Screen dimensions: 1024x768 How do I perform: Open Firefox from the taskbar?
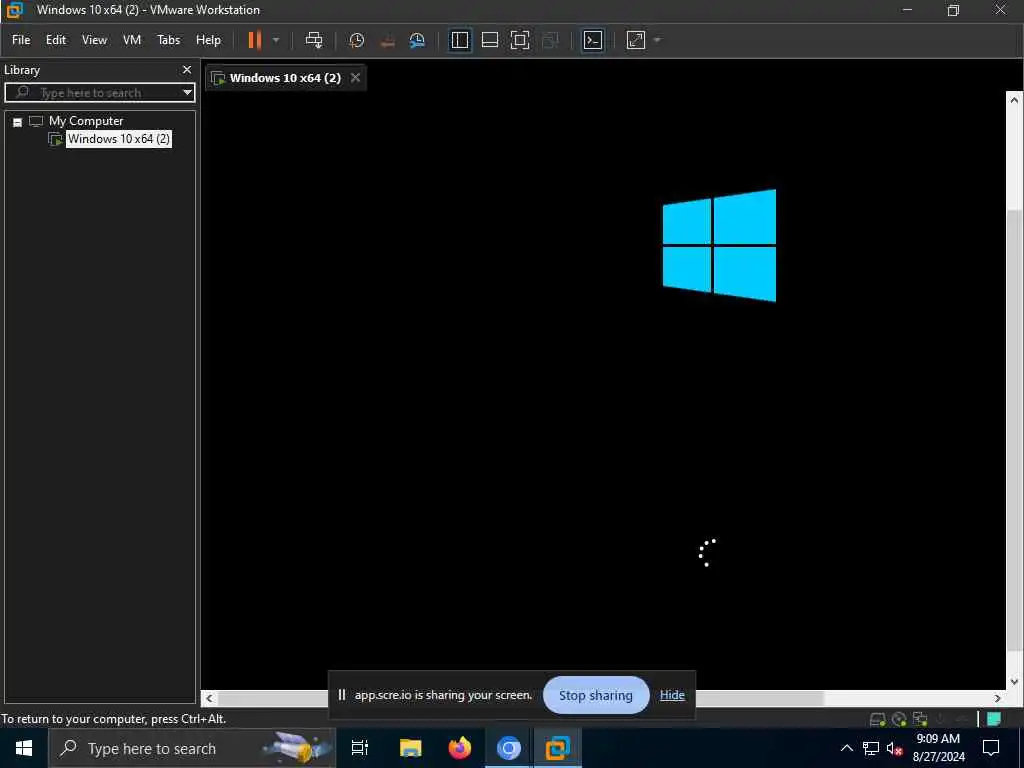click(x=460, y=748)
